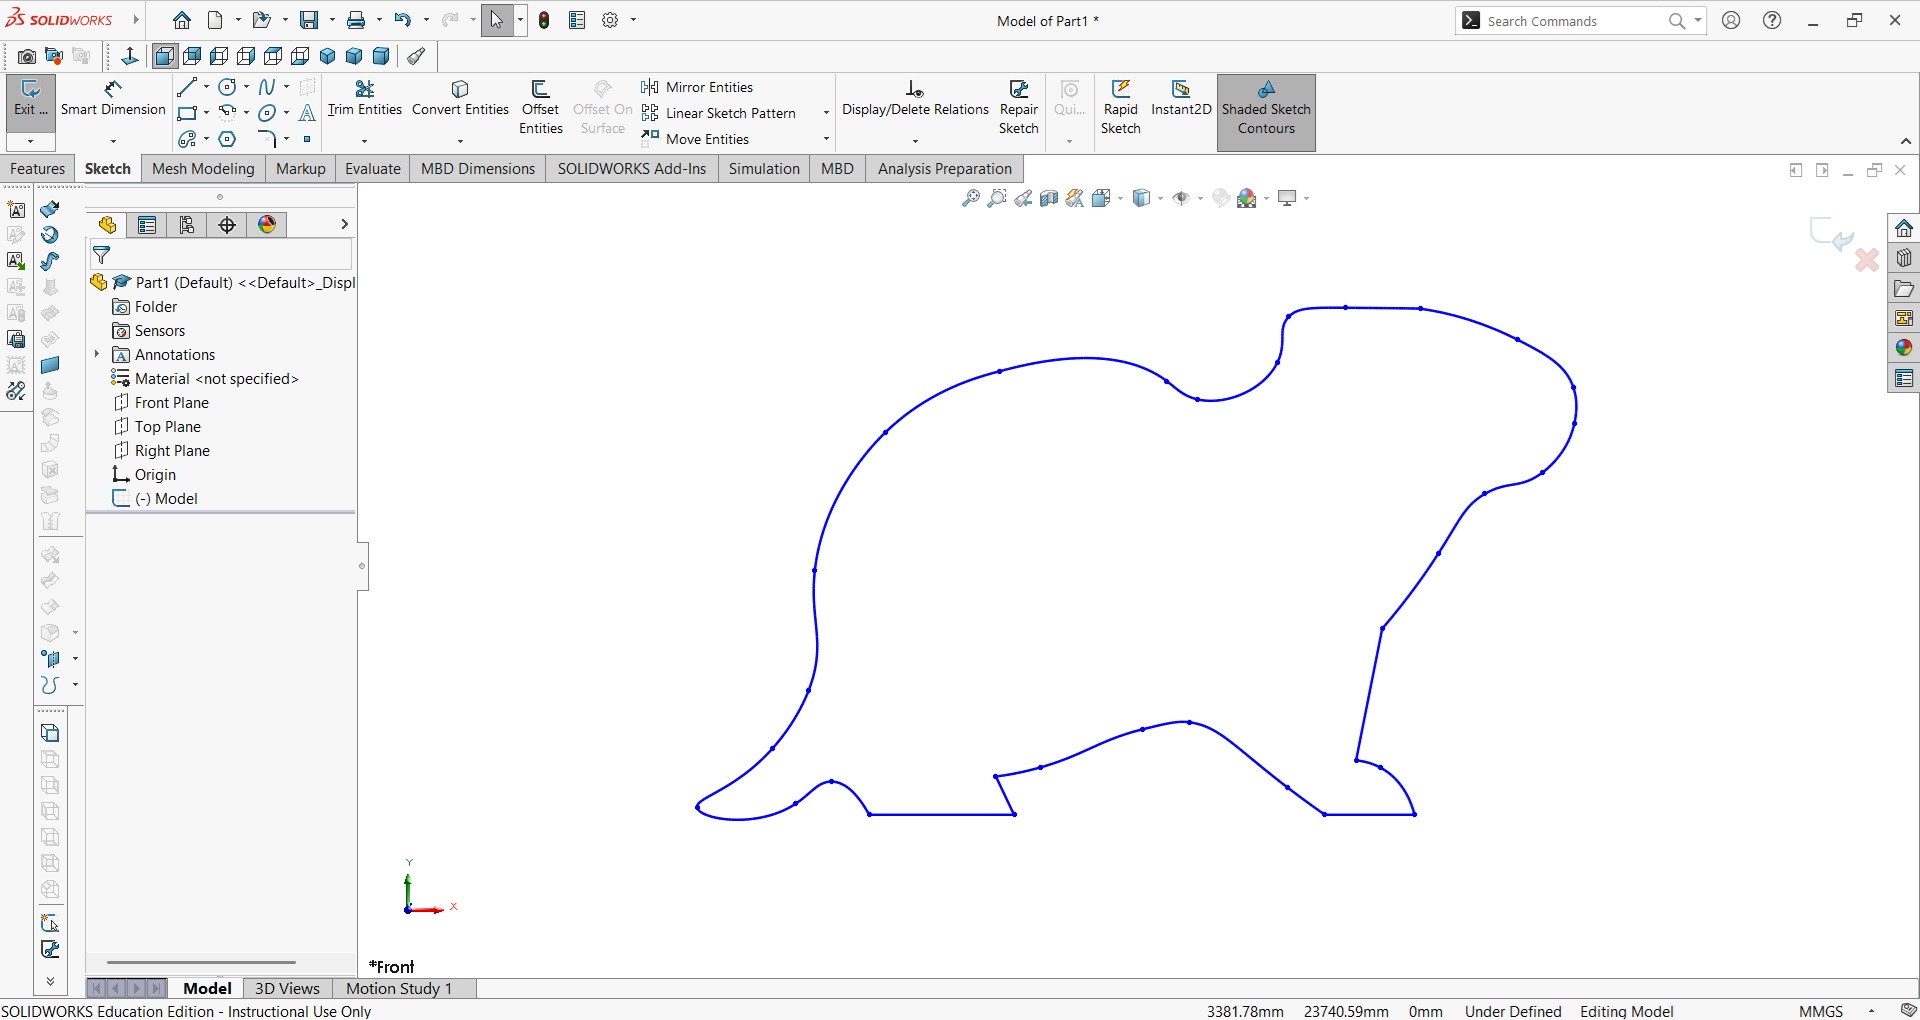This screenshot has width=1920, height=1020.
Task: Open the PropertyManager tab icon
Action: coord(147,225)
